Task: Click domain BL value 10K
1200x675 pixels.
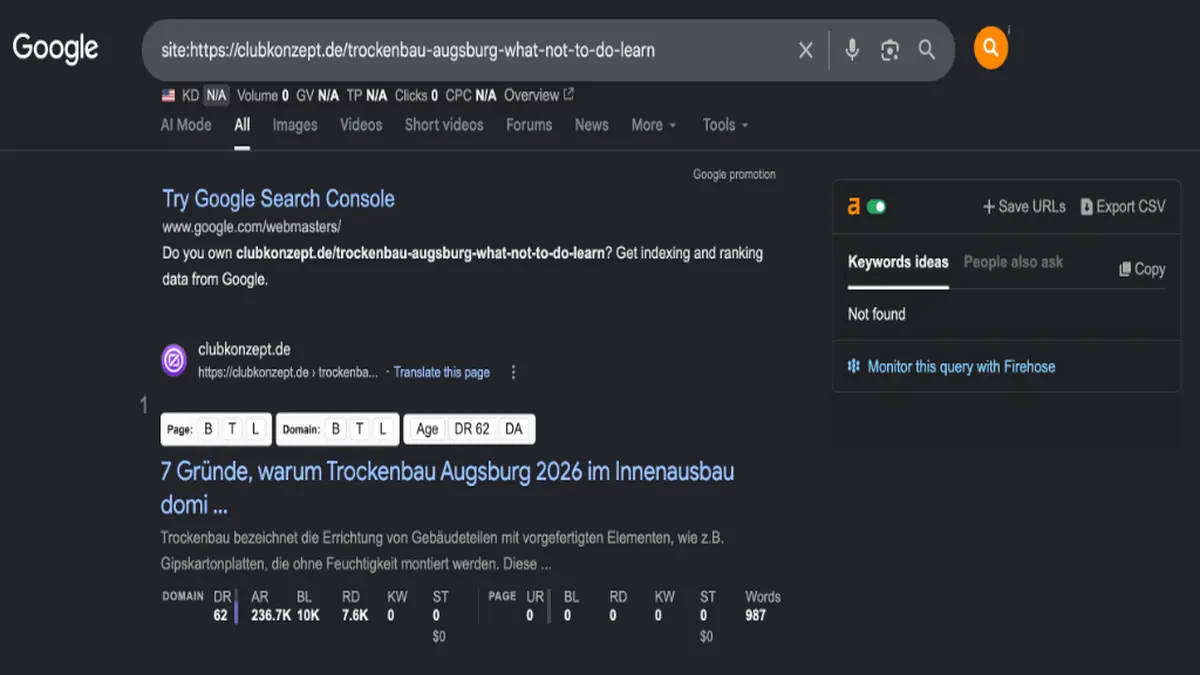Action: tap(308, 616)
